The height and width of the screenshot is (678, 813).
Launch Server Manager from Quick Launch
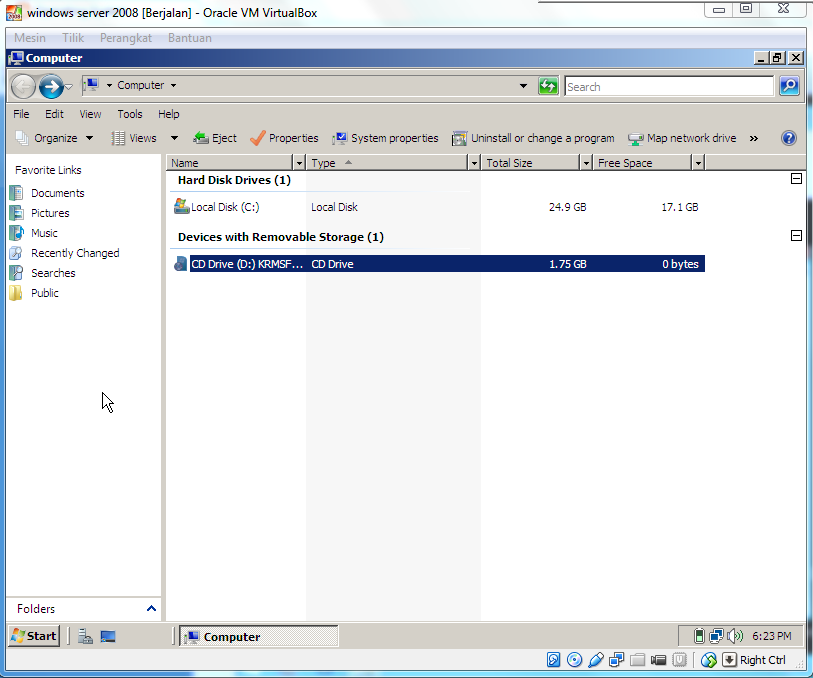pyautogui.click(x=85, y=636)
